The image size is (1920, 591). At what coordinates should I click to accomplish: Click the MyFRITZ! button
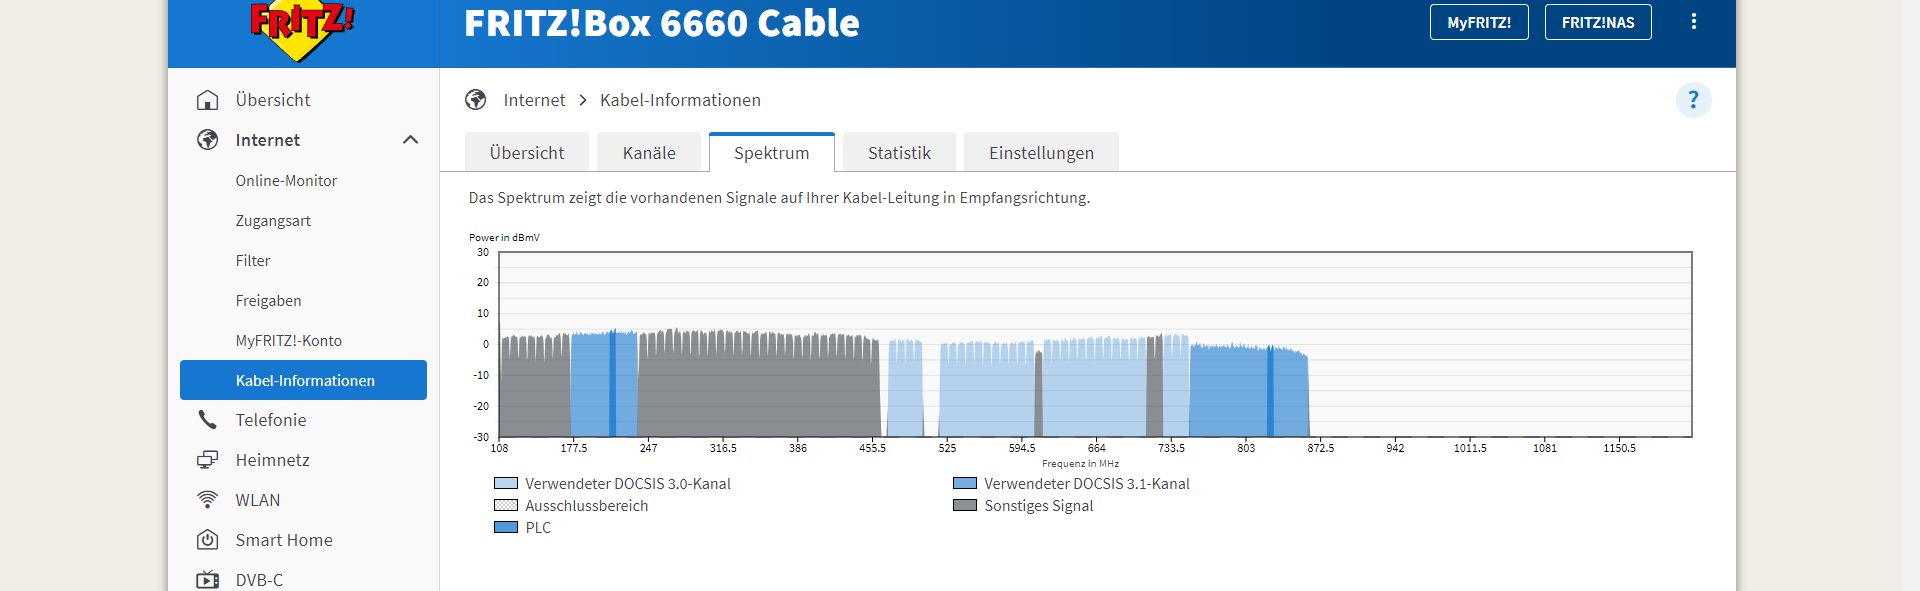(x=1479, y=22)
